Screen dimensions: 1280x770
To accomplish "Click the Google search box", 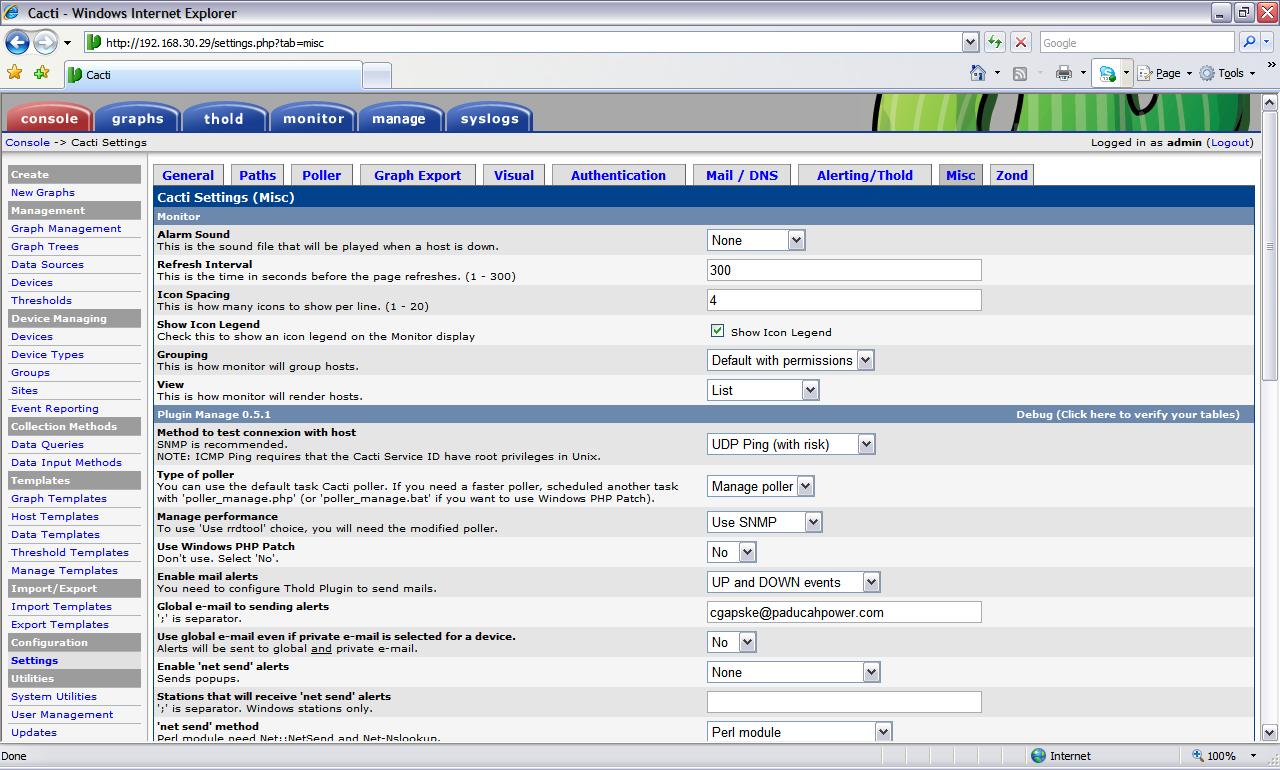I will coord(1137,42).
